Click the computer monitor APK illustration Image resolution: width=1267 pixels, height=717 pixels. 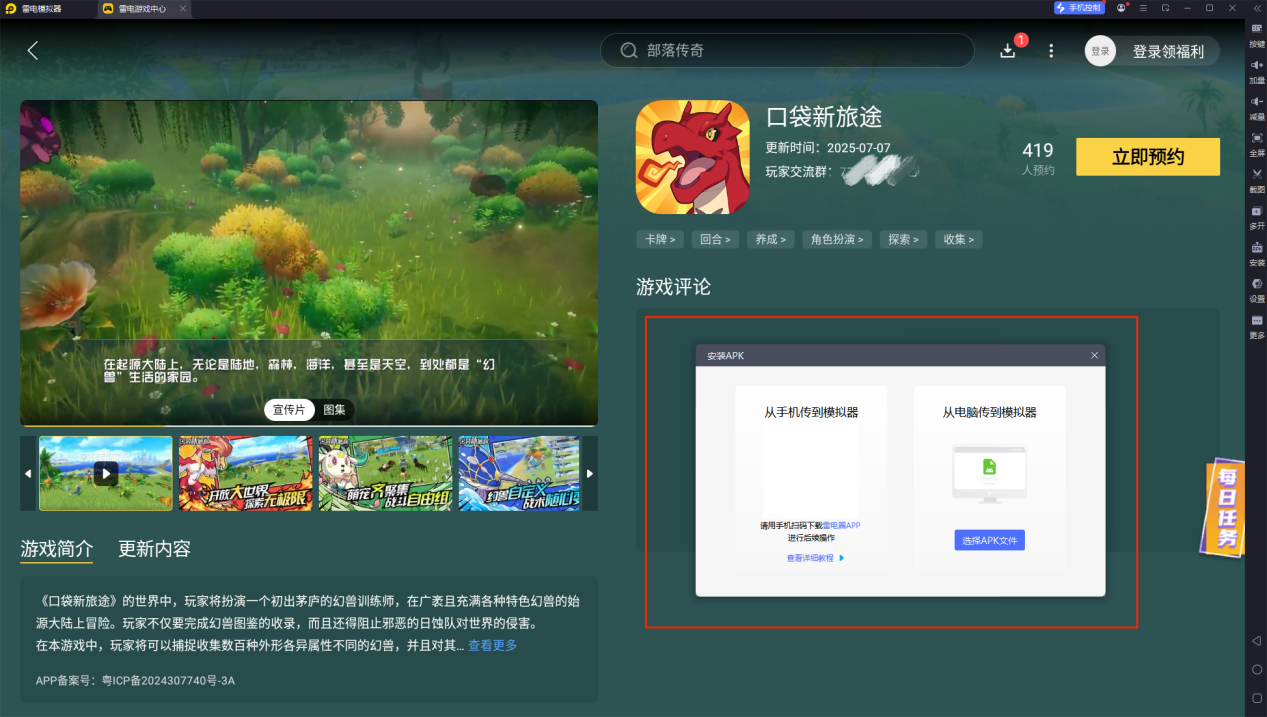(x=989, y=473)
